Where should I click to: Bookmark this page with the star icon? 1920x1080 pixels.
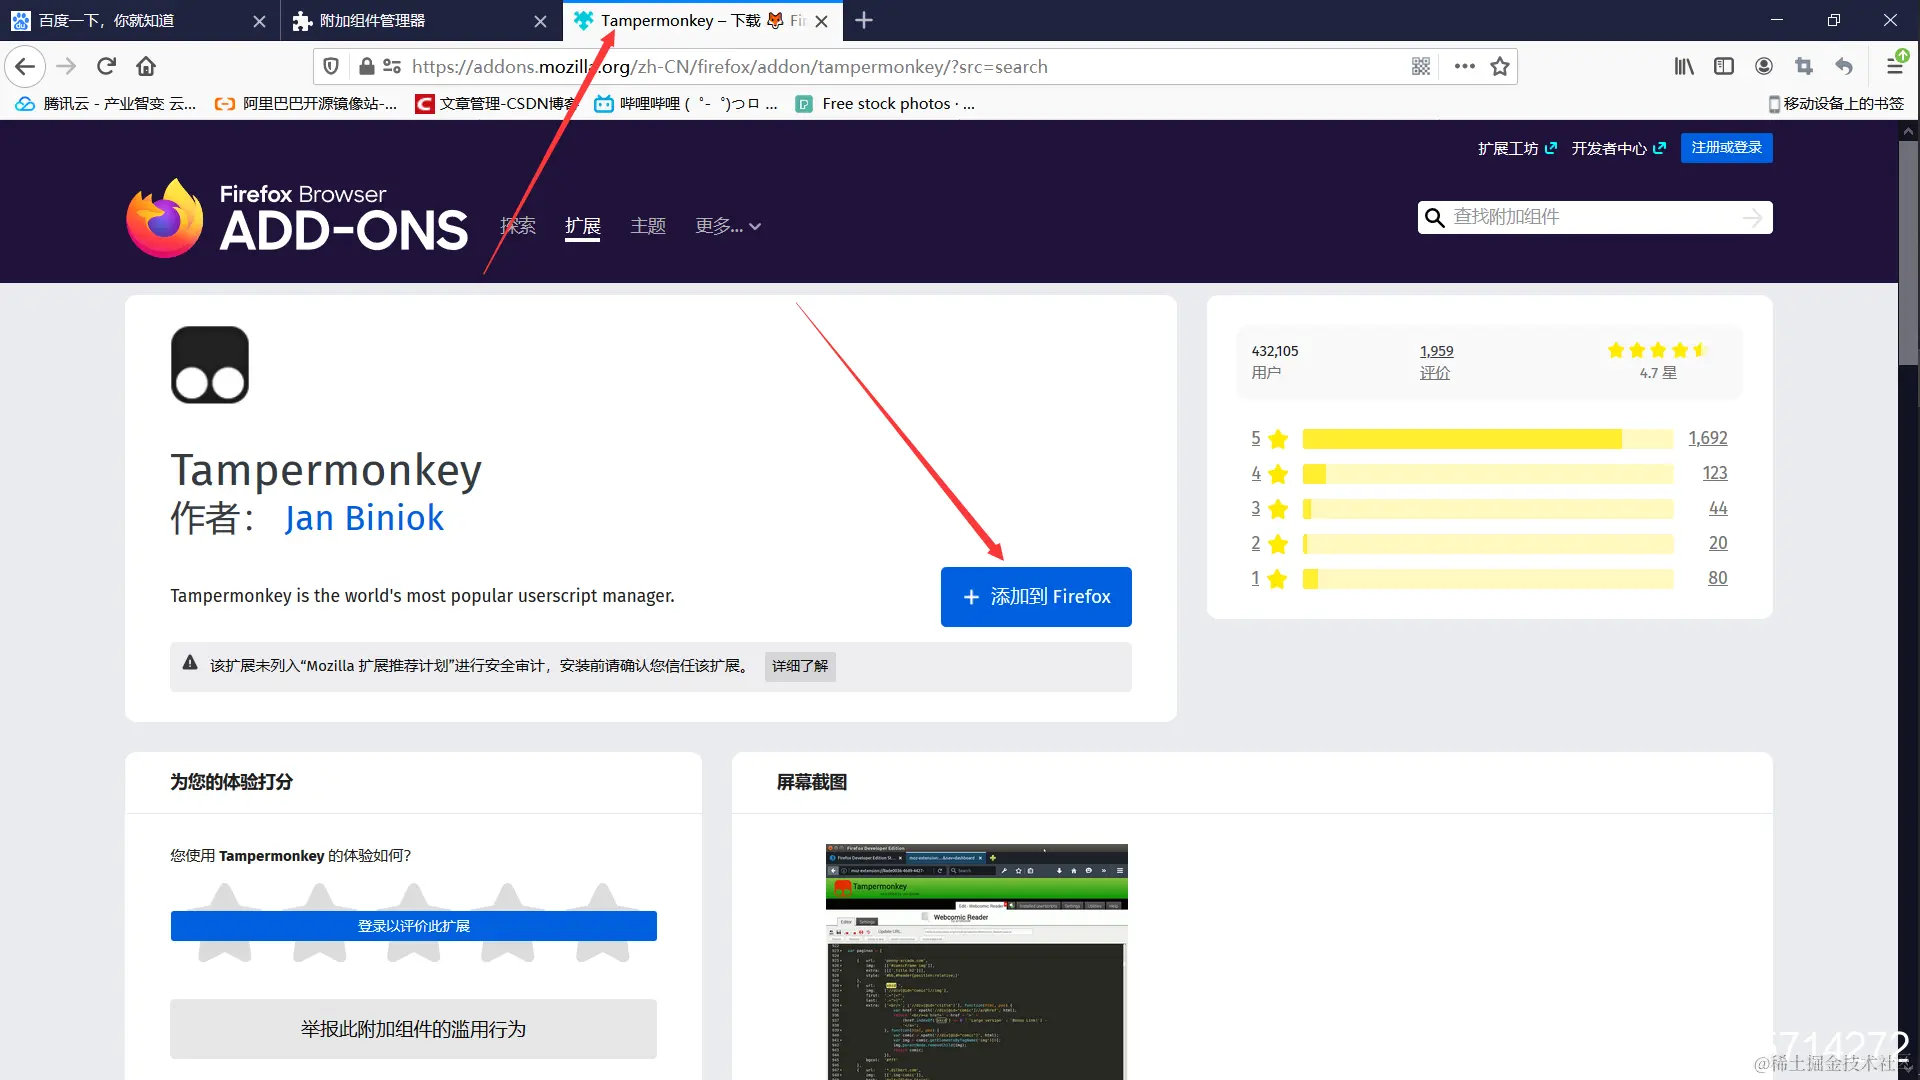pos(1499,66)
